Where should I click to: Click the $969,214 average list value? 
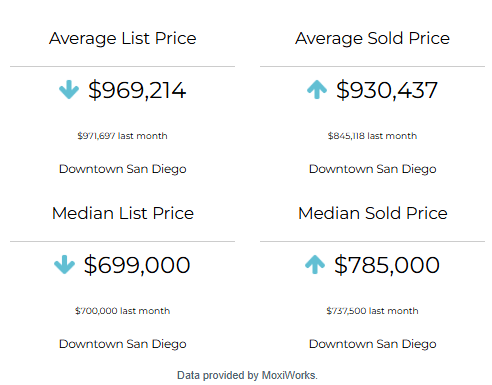pos(137,90)
